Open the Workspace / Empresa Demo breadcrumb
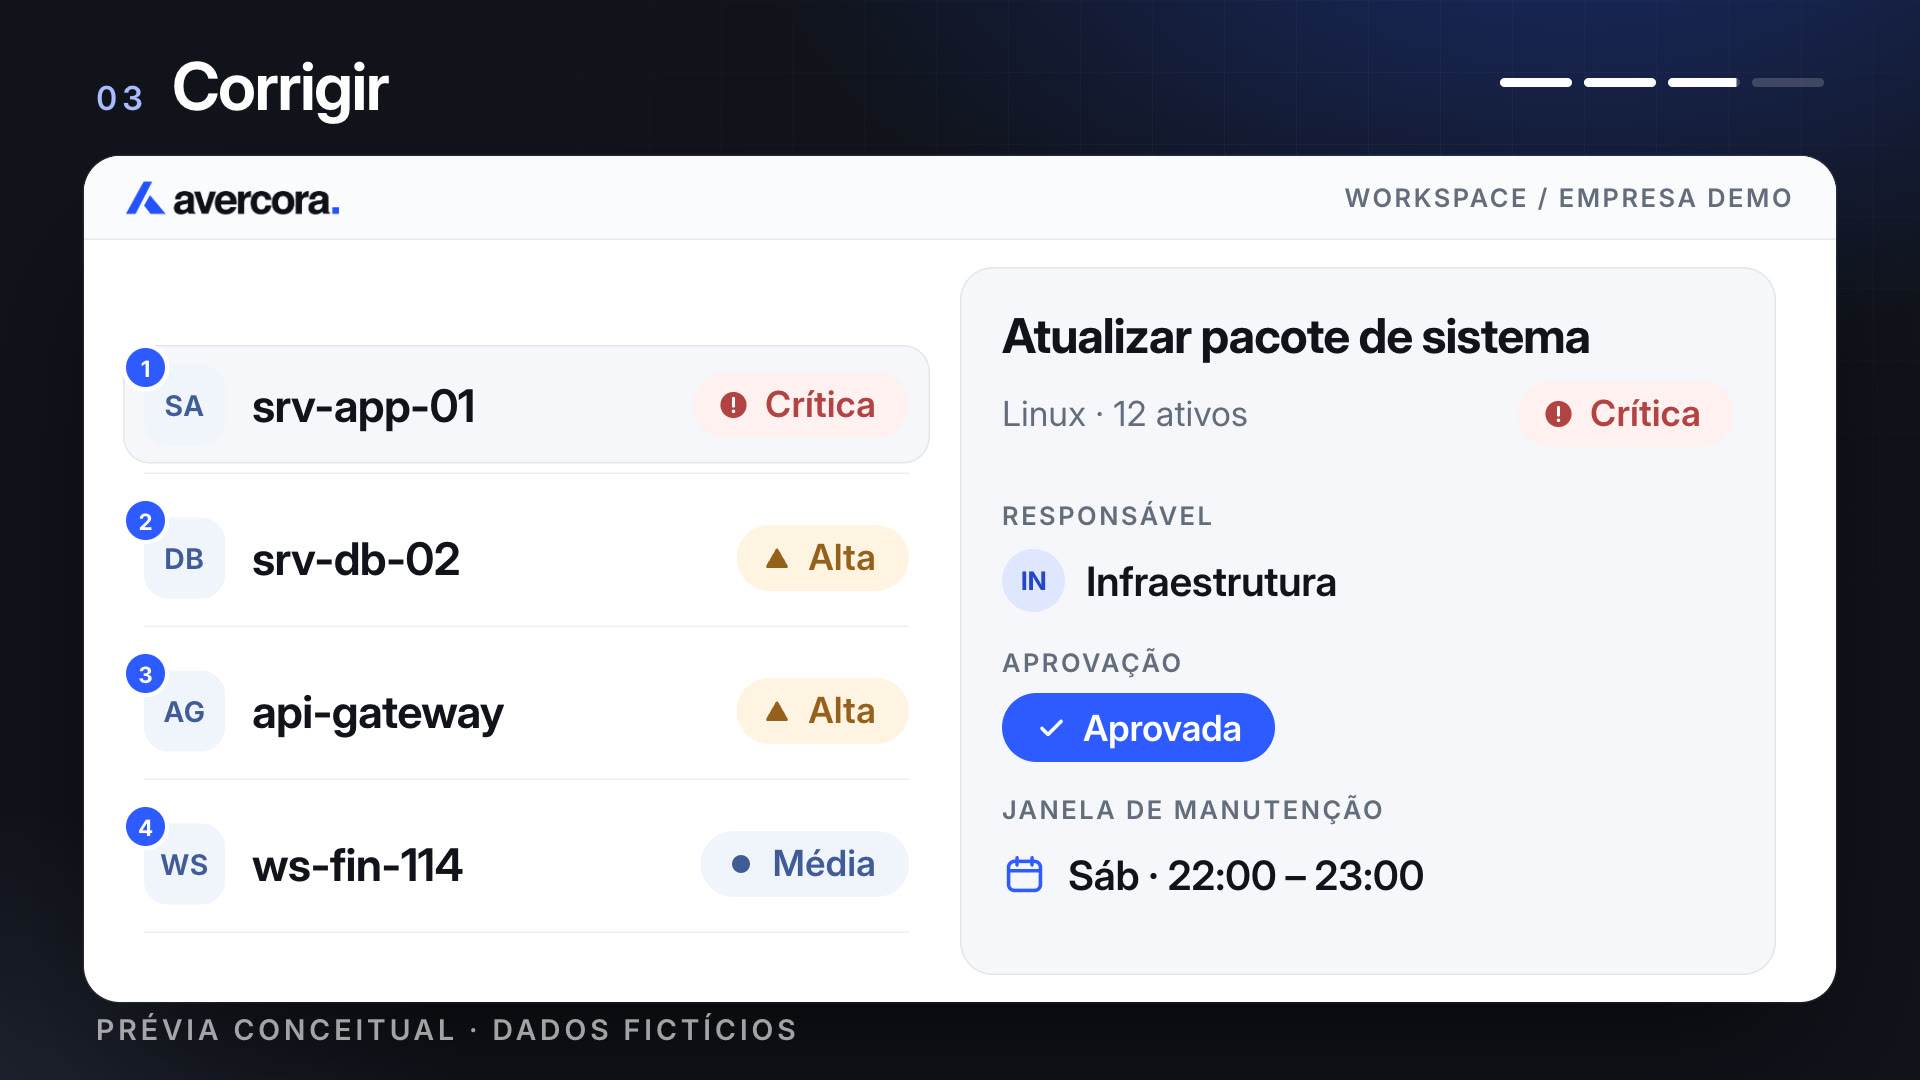 coord(1568,198)
